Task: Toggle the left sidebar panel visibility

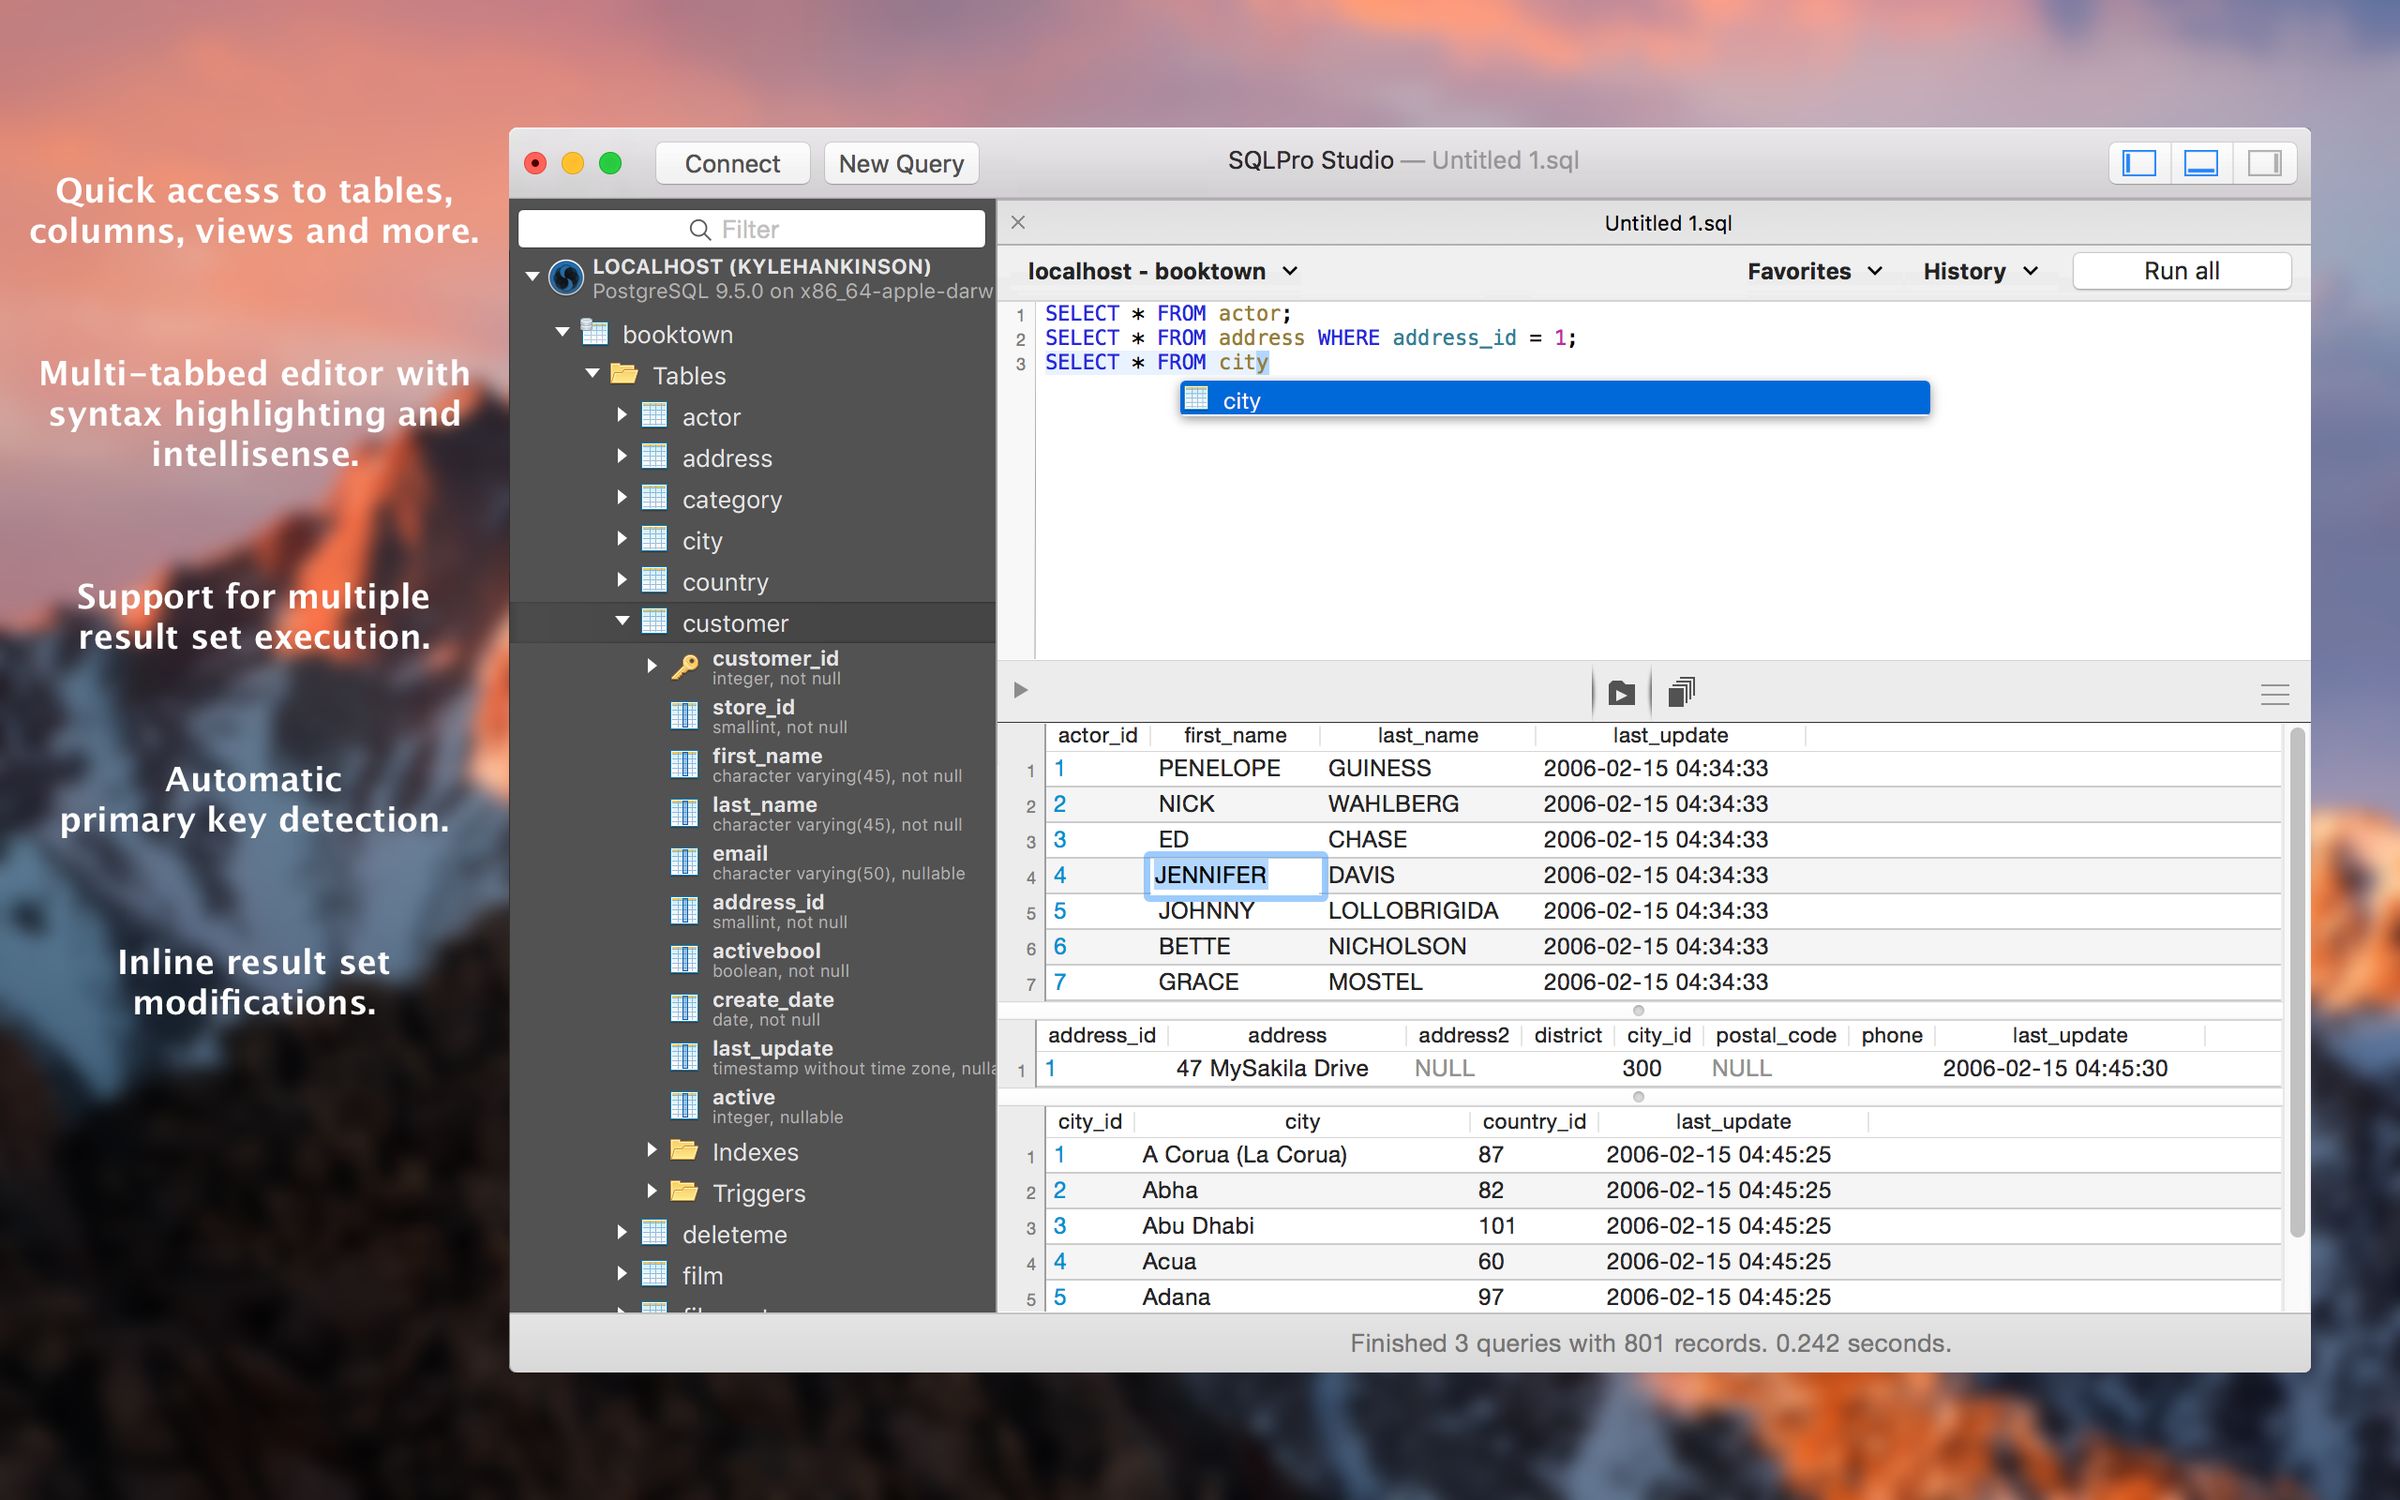Action: (x=2140, y=162)
